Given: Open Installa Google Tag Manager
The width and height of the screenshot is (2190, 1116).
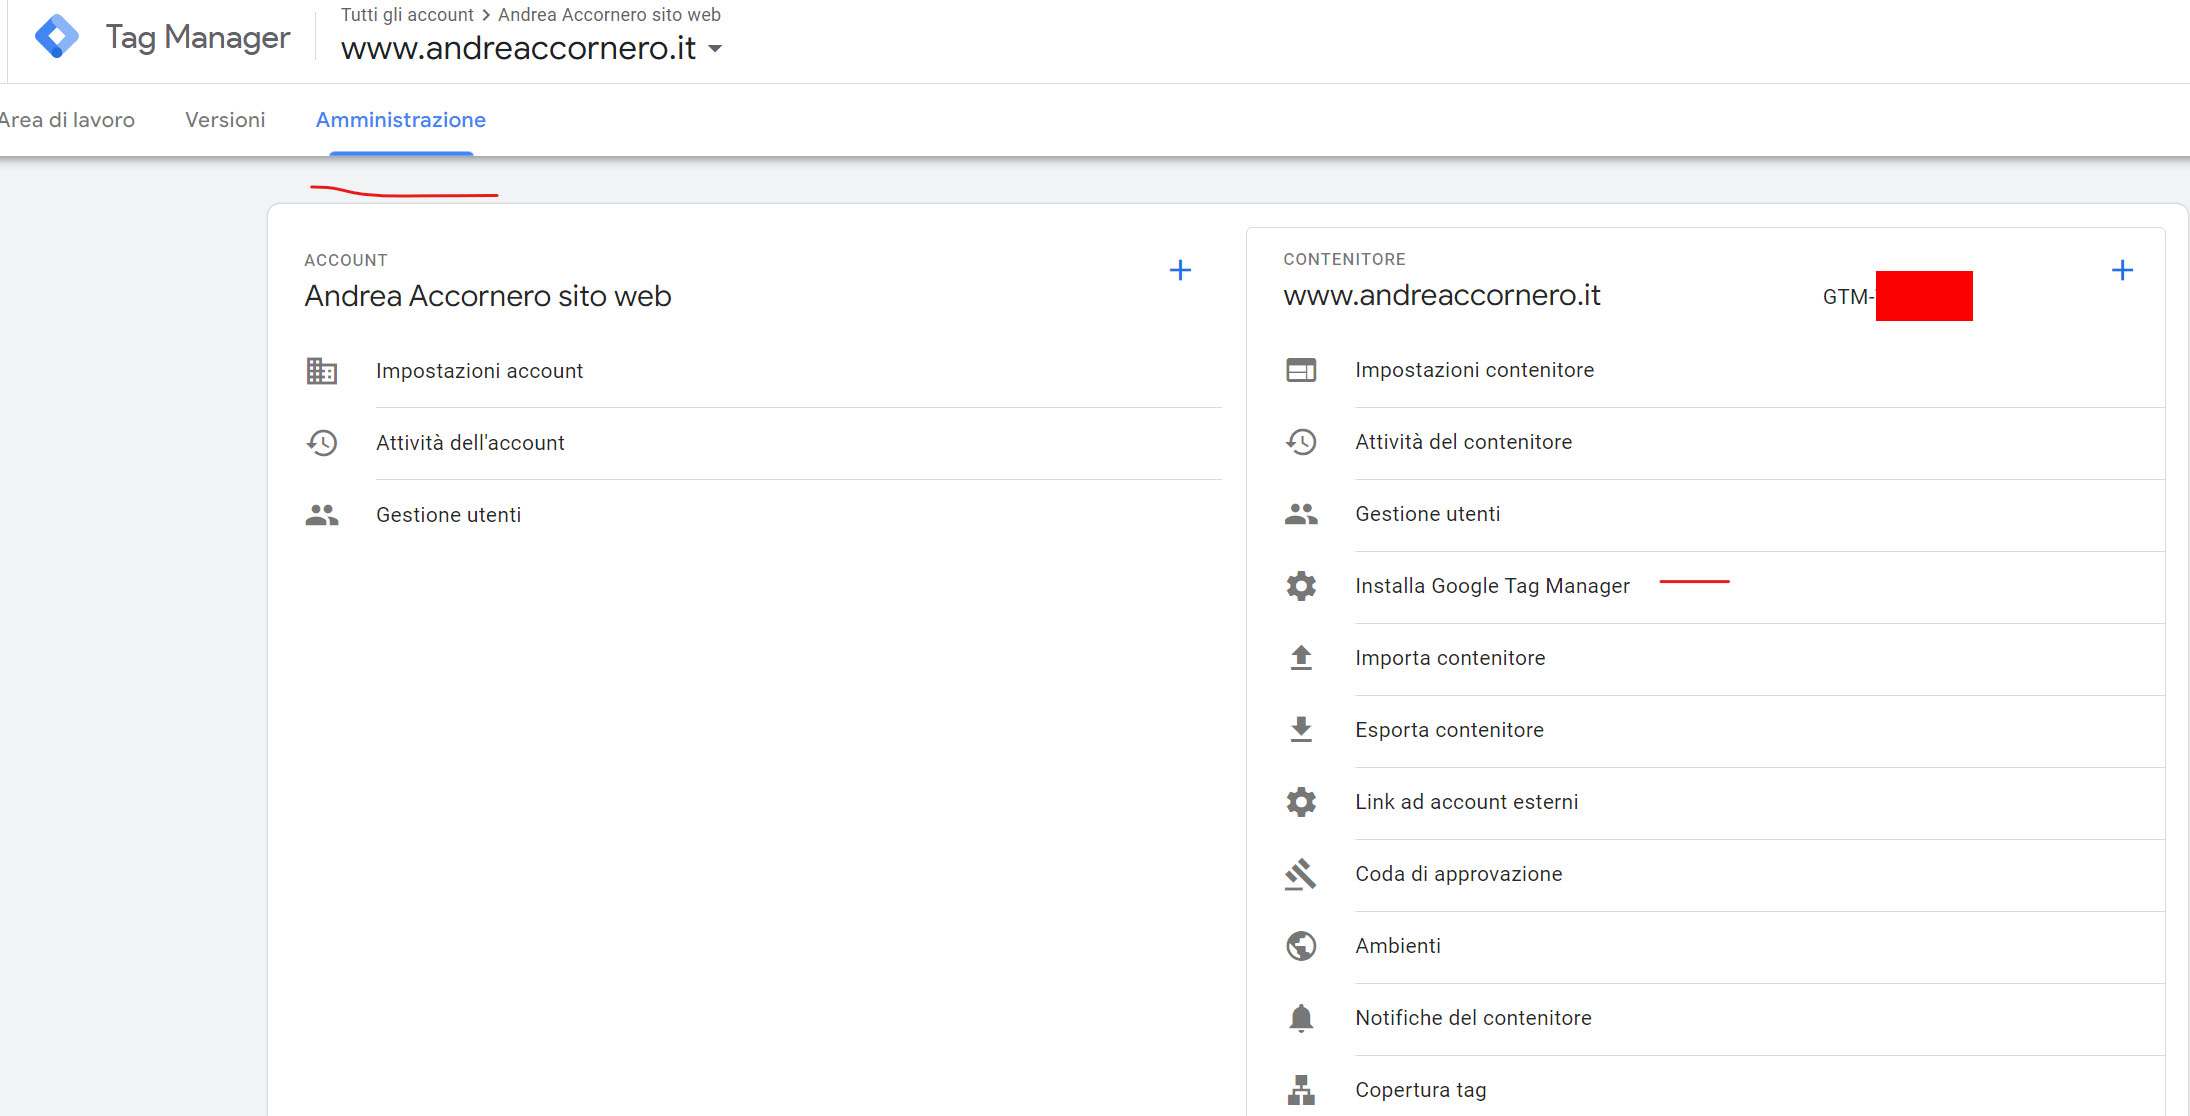Looking at the screenshot, I should (x=1492, y=586).
